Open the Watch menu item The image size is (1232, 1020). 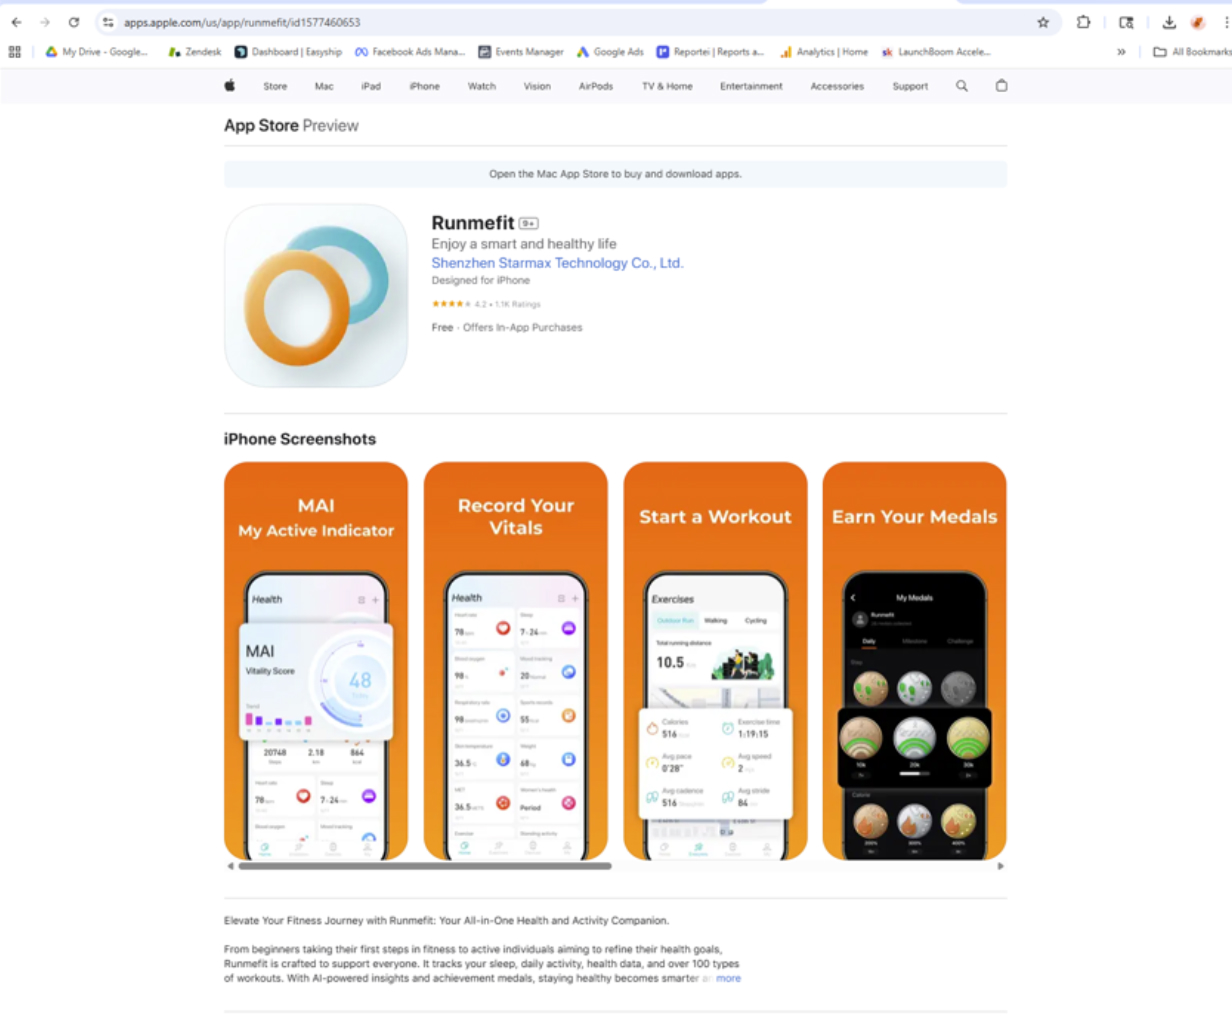(482, 86)
